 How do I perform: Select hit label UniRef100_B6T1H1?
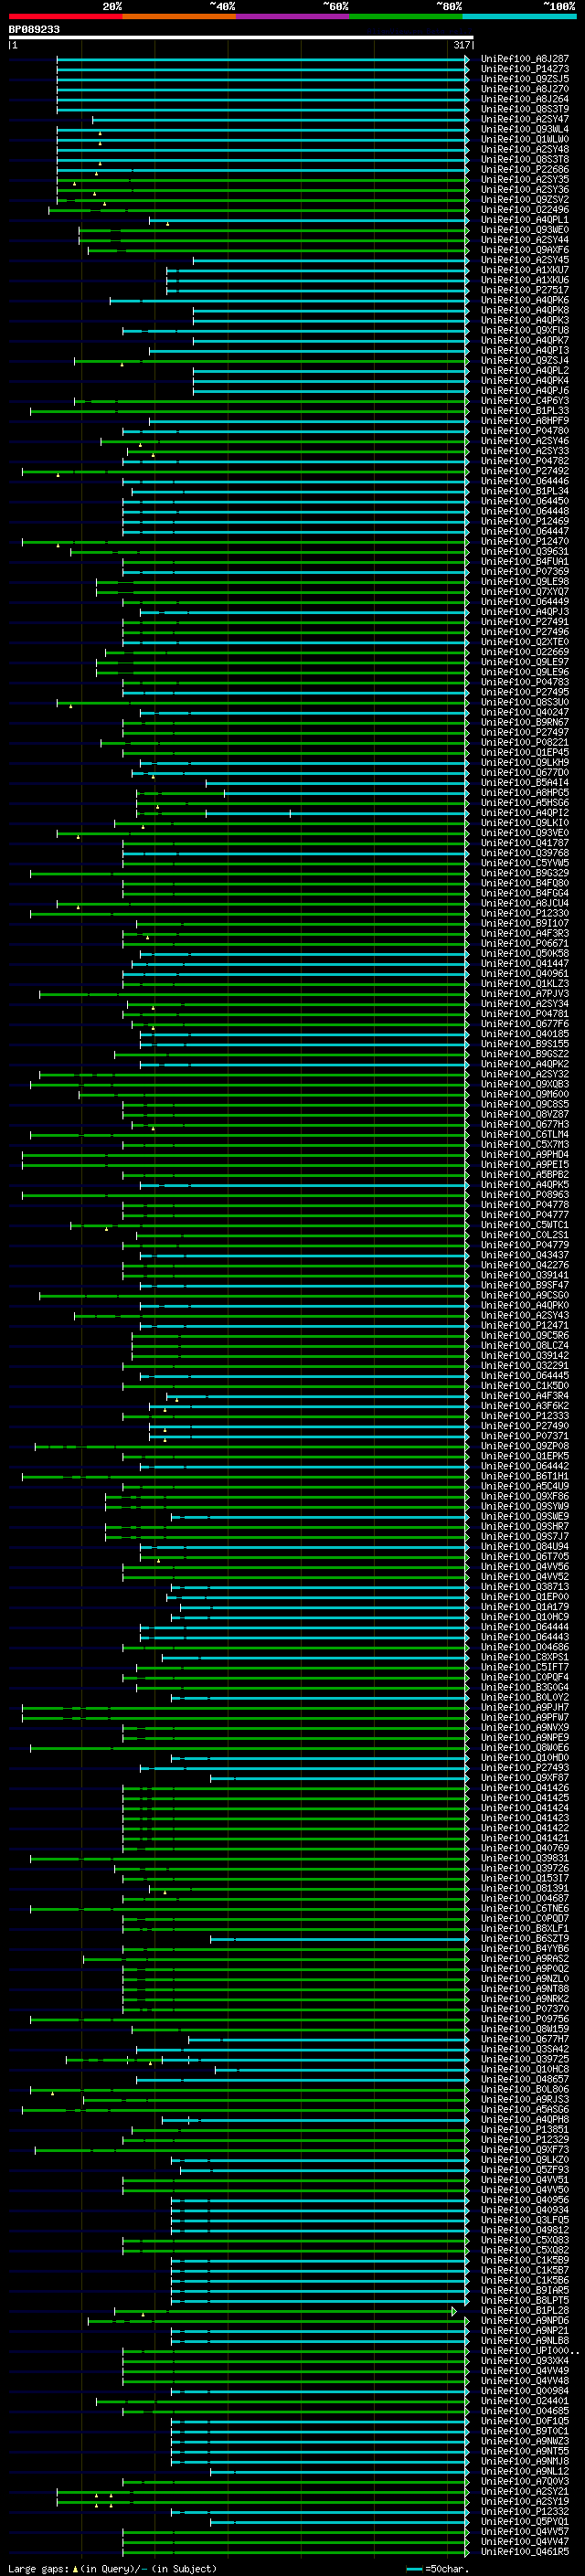coord(524,1477)
